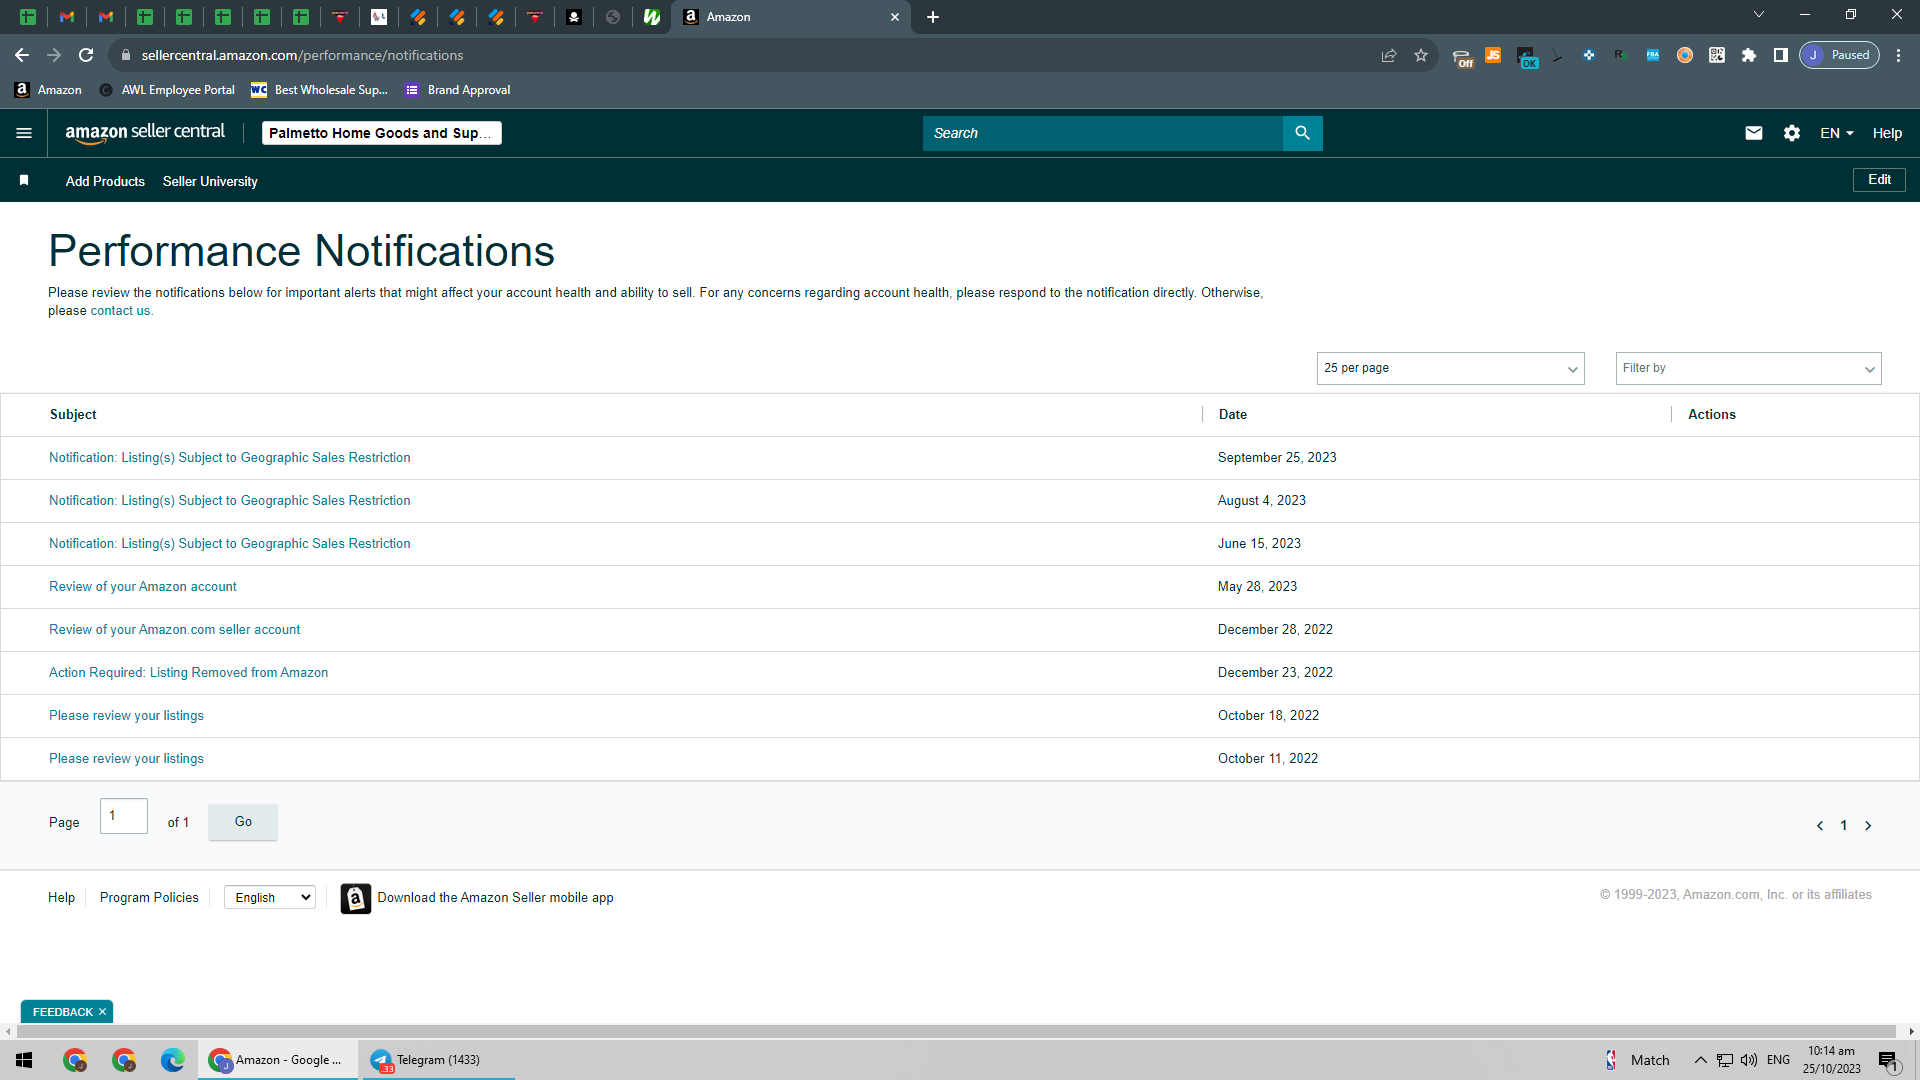Screen dimensions: 1920x1080
Task: Open the Amazon bookmark
Action: tap(48, 90)
